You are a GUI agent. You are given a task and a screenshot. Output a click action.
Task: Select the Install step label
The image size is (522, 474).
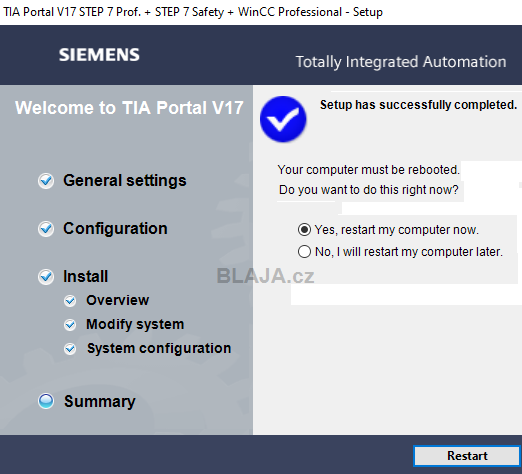click(86, 276)
